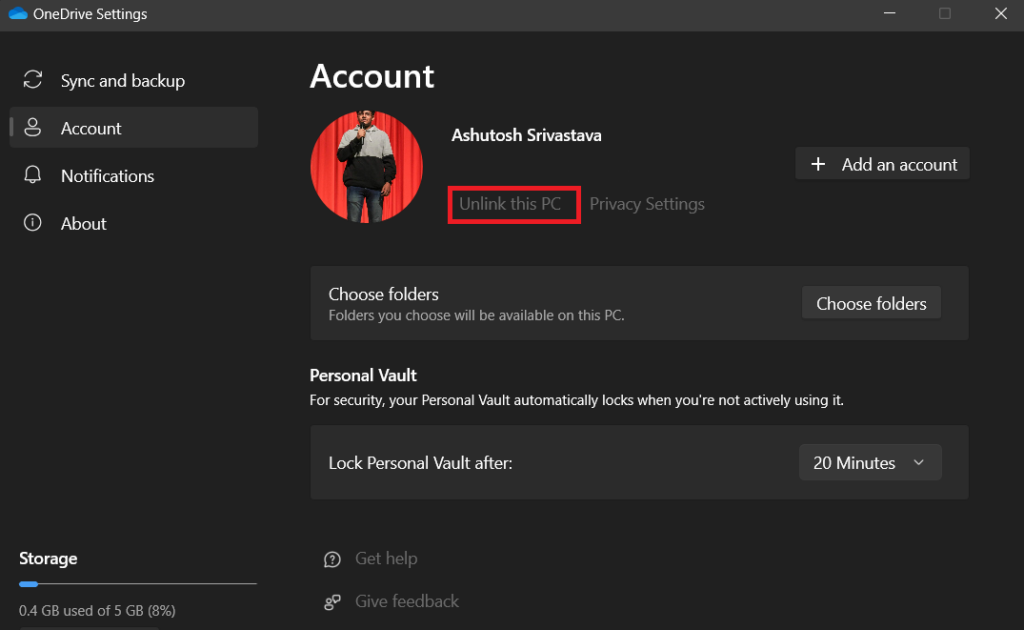Viewport: 1024px width, 630px height.
Task: Click the storage usage progress bar
Action: coord(138,583)
